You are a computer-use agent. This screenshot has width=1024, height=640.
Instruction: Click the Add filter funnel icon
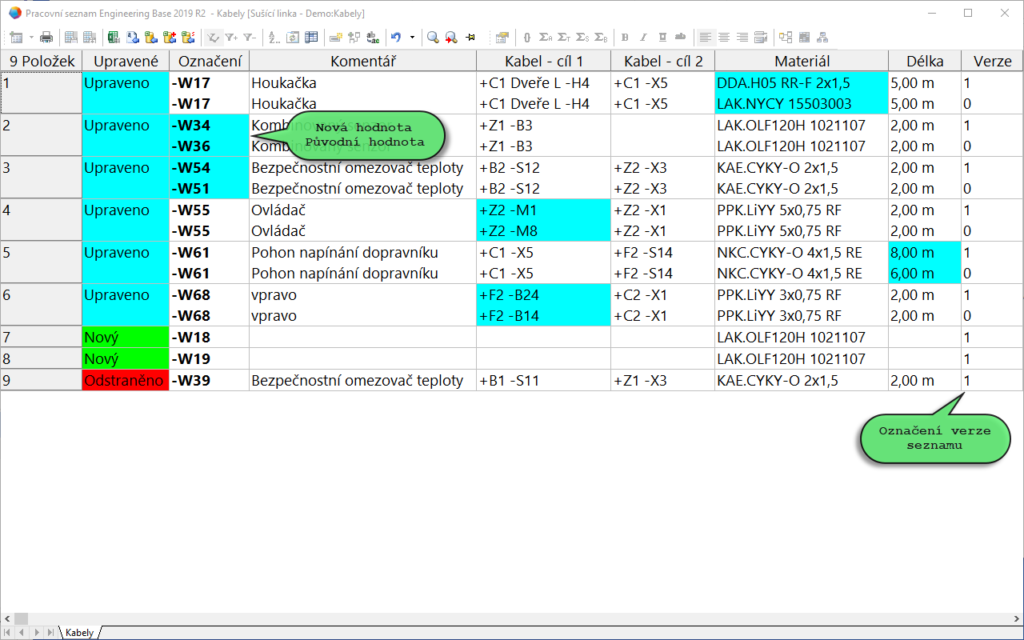click(231, 37)
